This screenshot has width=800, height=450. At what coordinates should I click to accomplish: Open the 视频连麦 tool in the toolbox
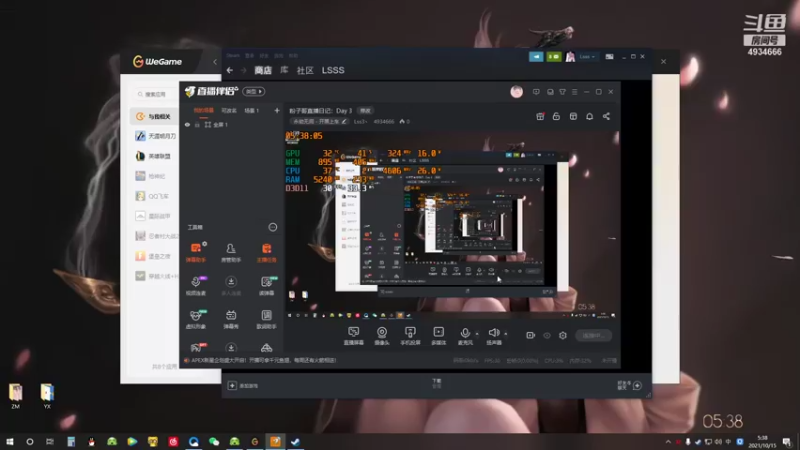pyautogui.click(x=196, y=285)
